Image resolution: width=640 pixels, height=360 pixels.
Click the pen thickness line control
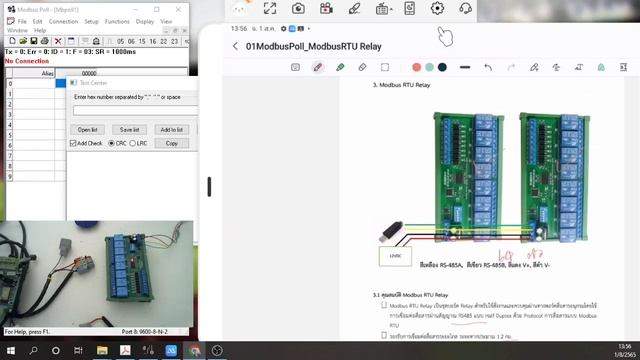[465, 67]
